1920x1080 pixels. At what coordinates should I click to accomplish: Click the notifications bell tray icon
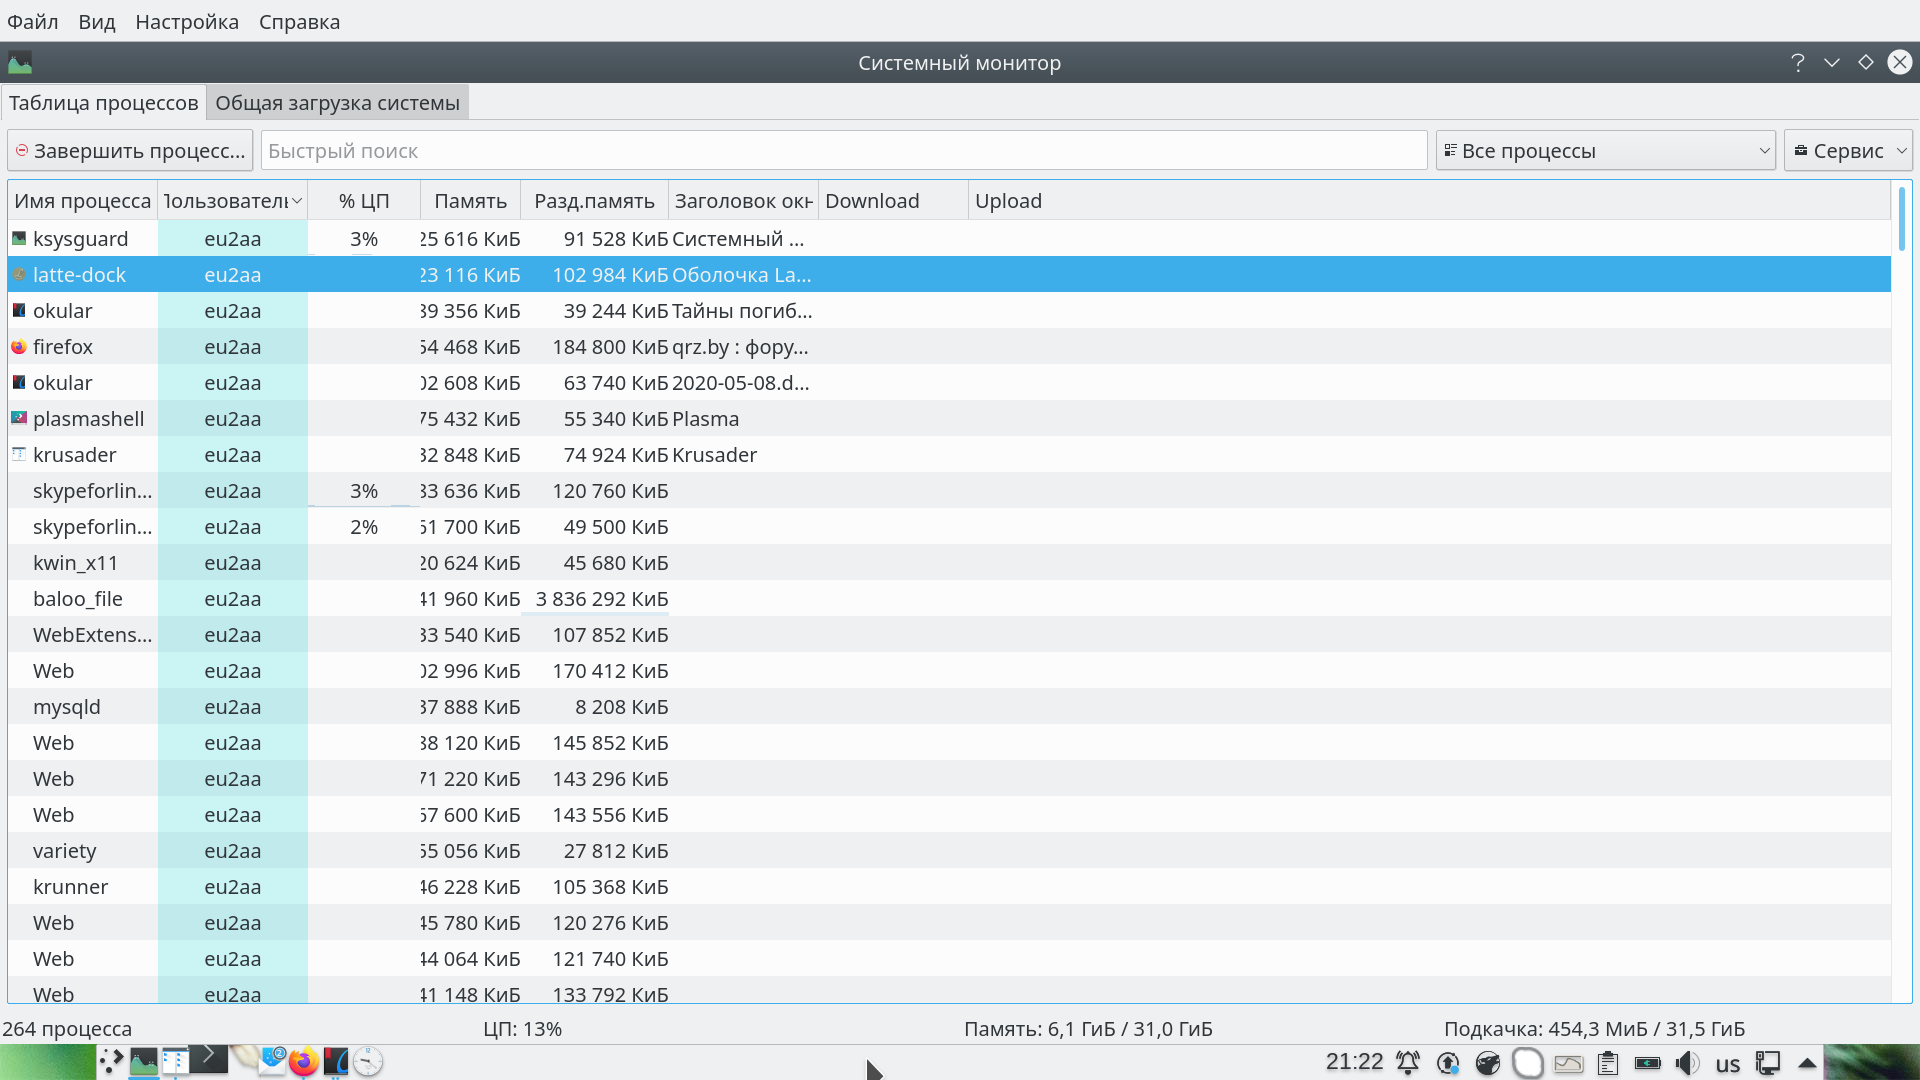pyautogui.click(x=1408, y=1063)
